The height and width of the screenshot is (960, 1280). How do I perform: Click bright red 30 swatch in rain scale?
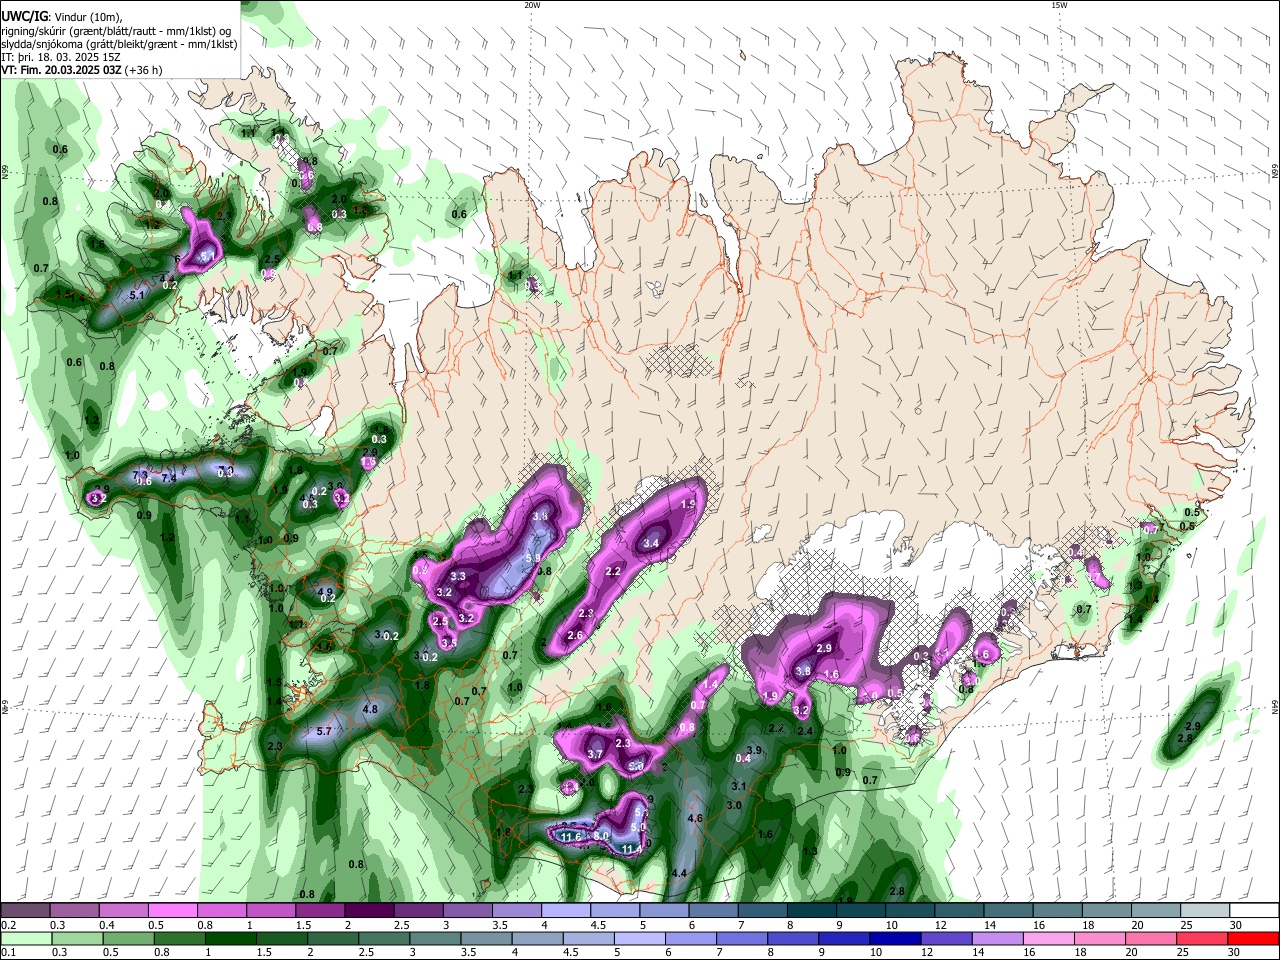(x=1254, y=938)
